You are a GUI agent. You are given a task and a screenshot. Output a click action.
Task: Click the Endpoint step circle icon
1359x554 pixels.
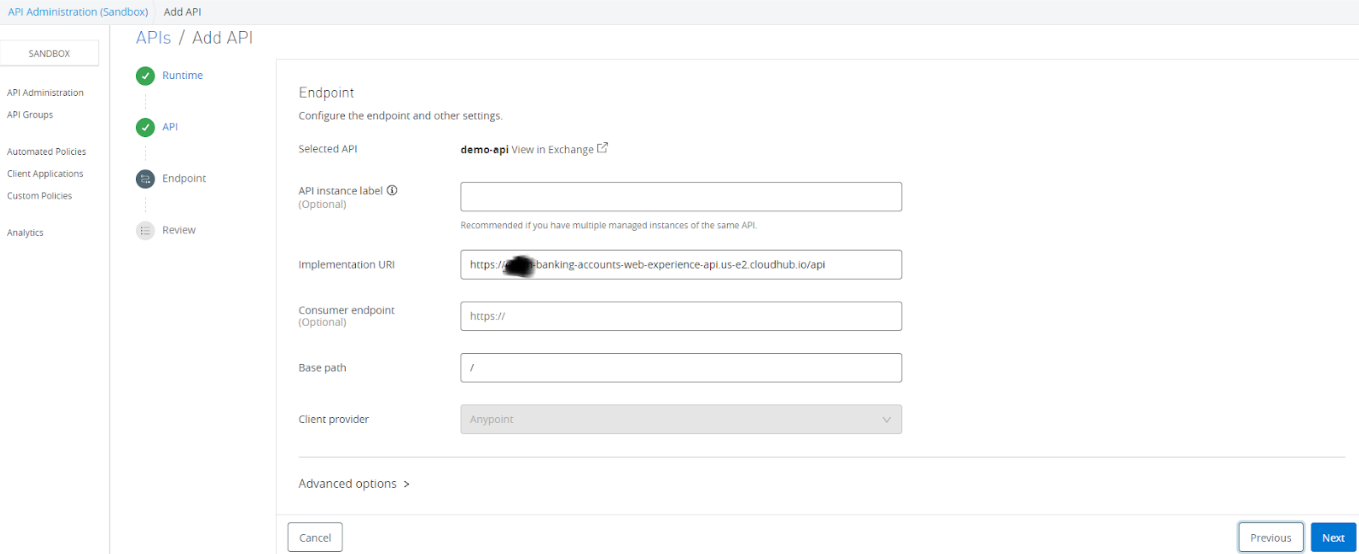[x=145, y=179]
